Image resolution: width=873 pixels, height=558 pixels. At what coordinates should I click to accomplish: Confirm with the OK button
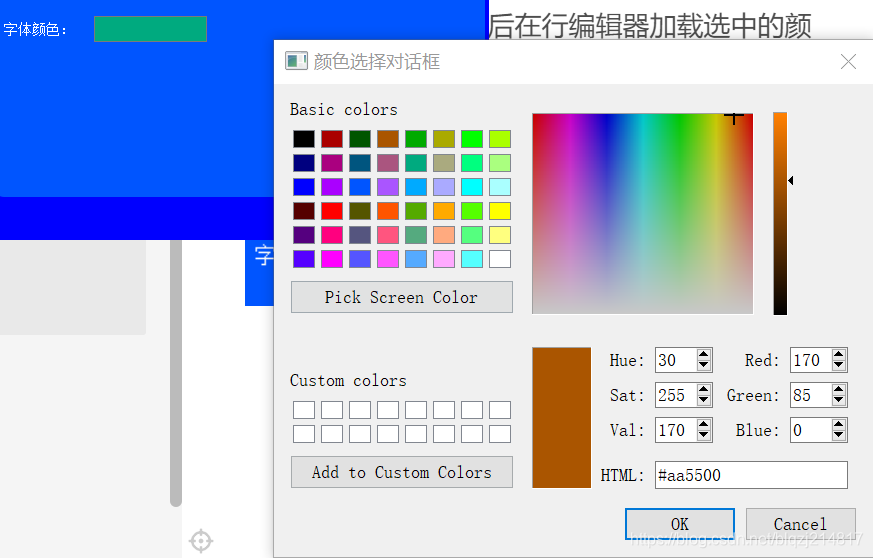[680, 524]
